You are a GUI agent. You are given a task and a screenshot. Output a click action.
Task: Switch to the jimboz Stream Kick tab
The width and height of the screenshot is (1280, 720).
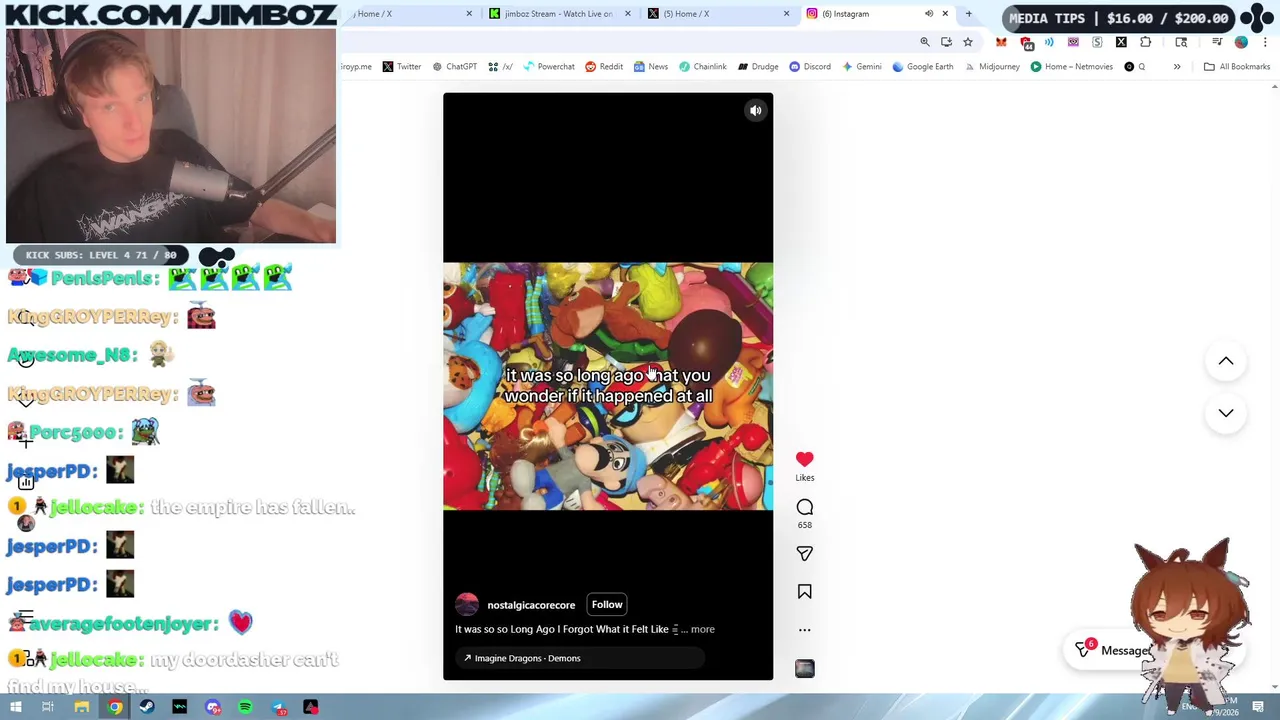[x=558, y=14]
